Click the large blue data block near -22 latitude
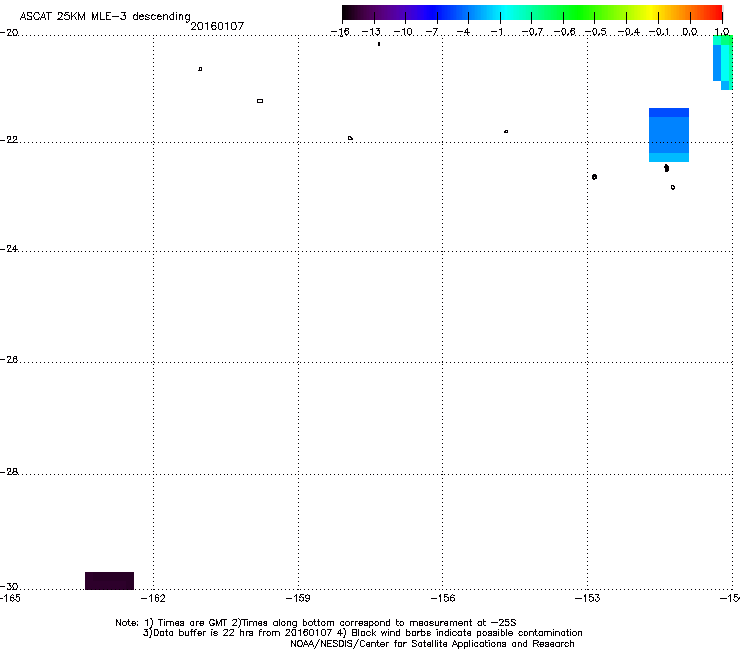This screenshot has height=650, width=740. pyautogui.click(x=669, y=135)
